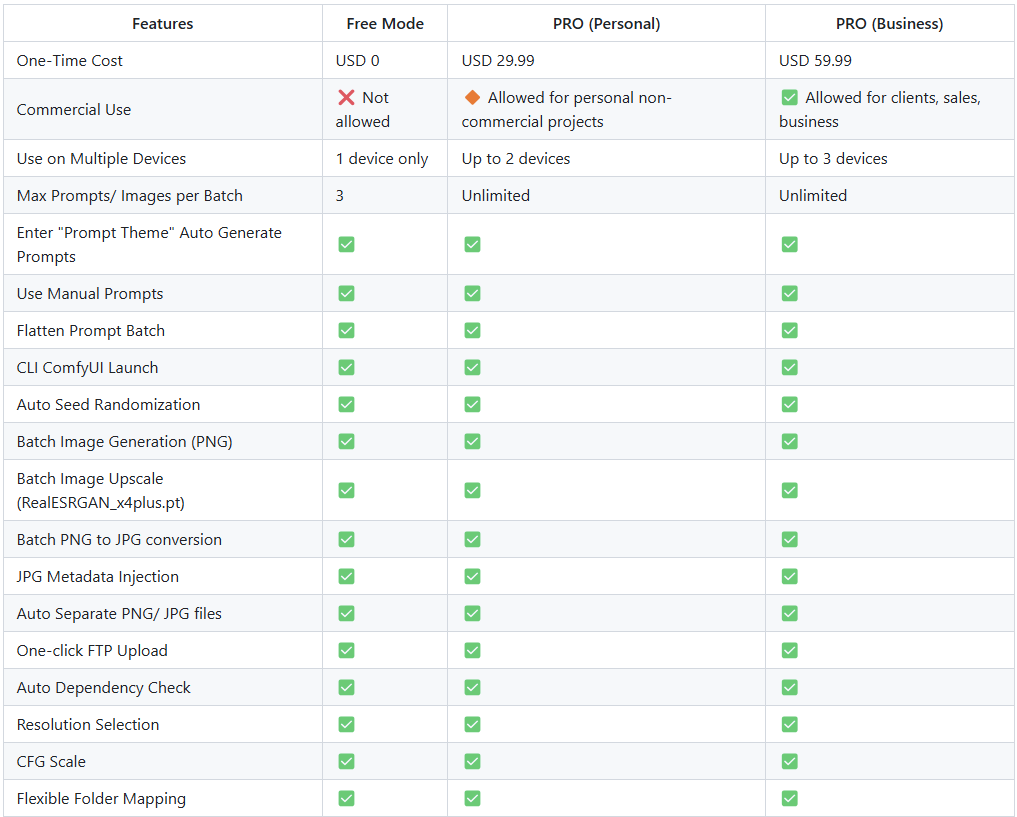This screenshot has width=1017, height=817.
Task: Click PRO (Personal) checkmark for One-click FTP Upload
Action: [x=472, y=651]
